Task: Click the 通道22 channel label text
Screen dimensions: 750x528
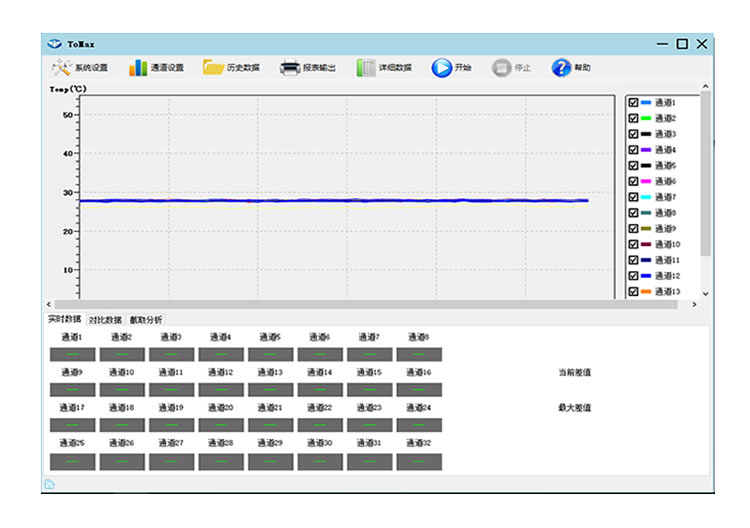Action: pyautogui.click(x=320, y=407)
